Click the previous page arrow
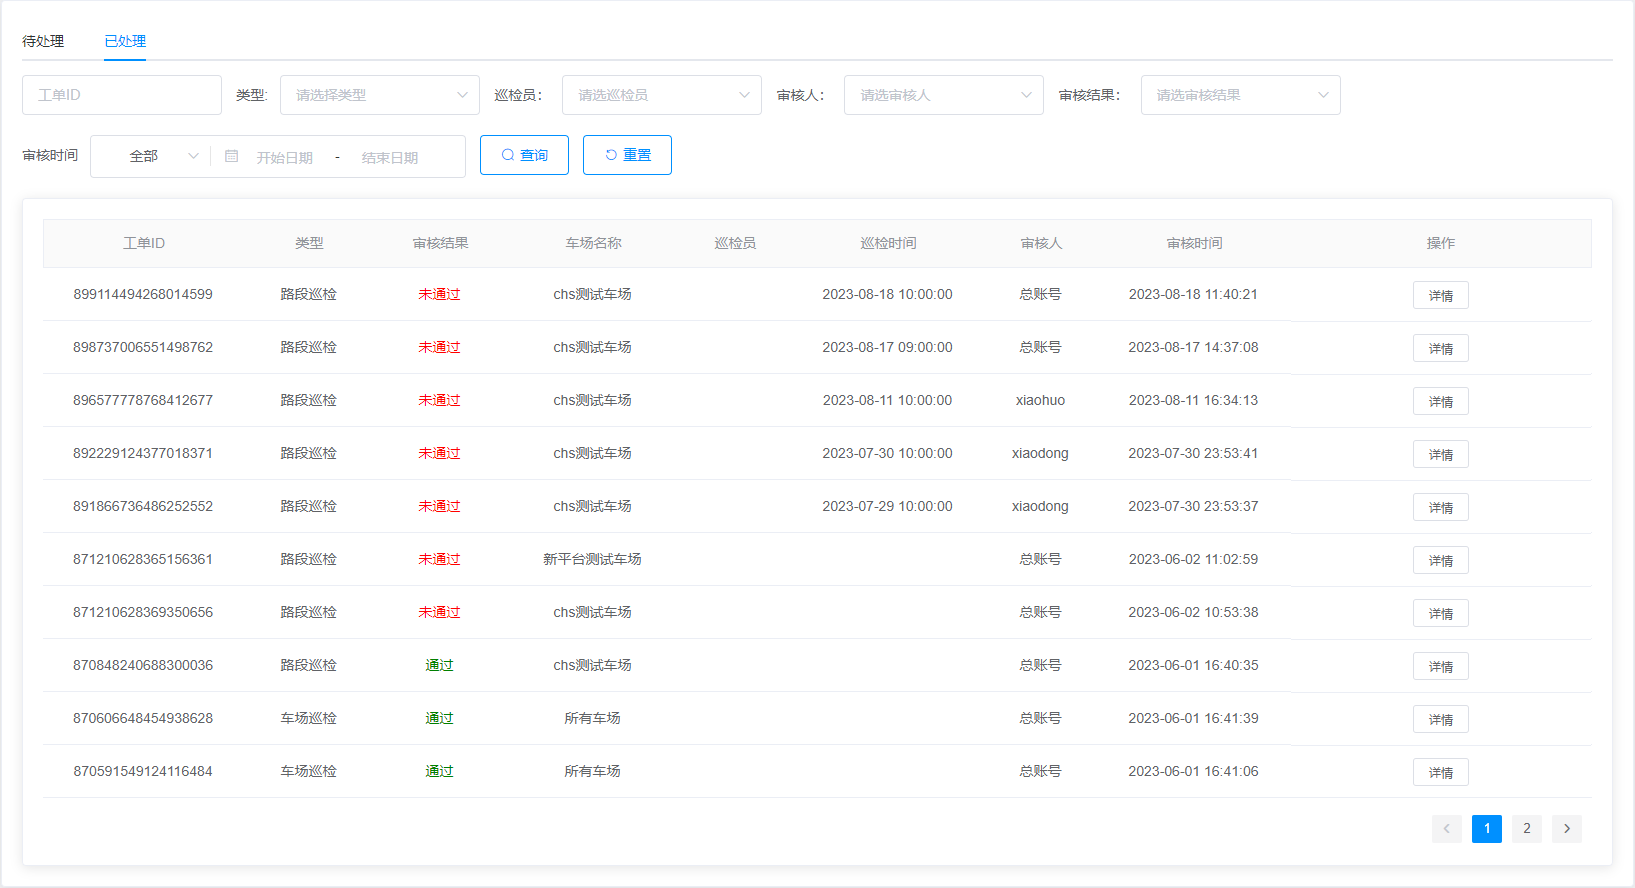Image resolution: width=1635 pixels, height=888 pixels. click(1446, 828)
